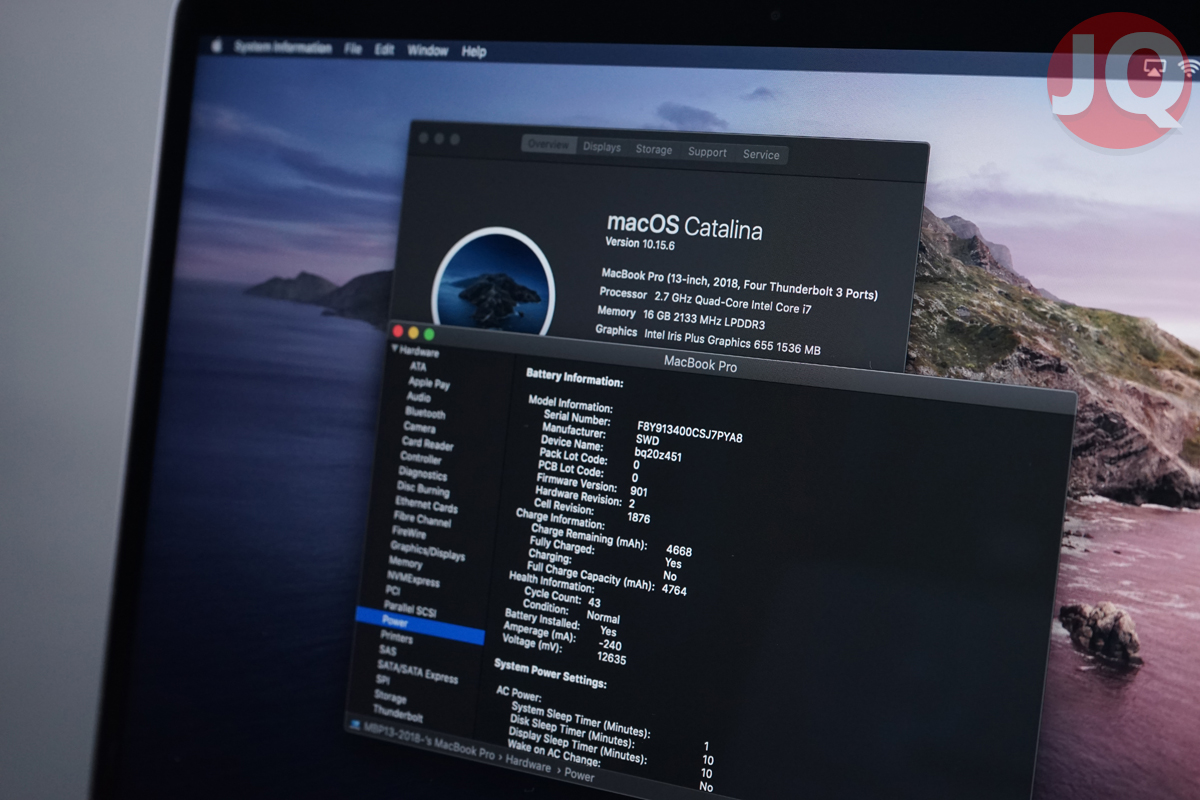
Task: Select Ethernet Cards in the sidebar
Action: coord(426,506)
